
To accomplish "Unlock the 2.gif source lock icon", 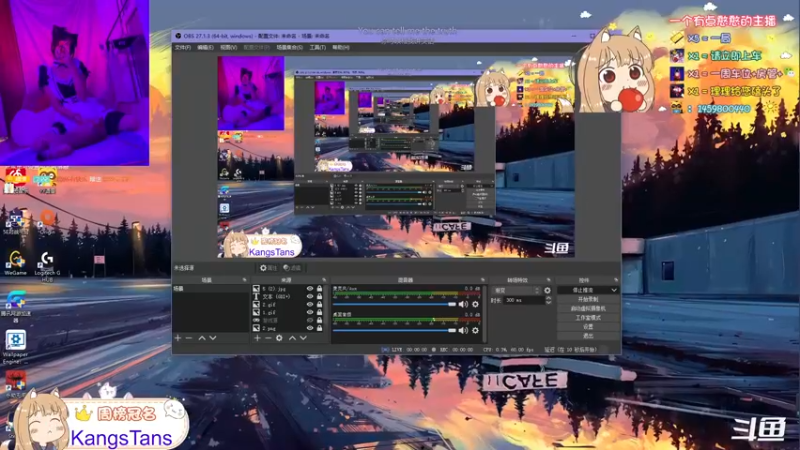I will coord(319,305).
